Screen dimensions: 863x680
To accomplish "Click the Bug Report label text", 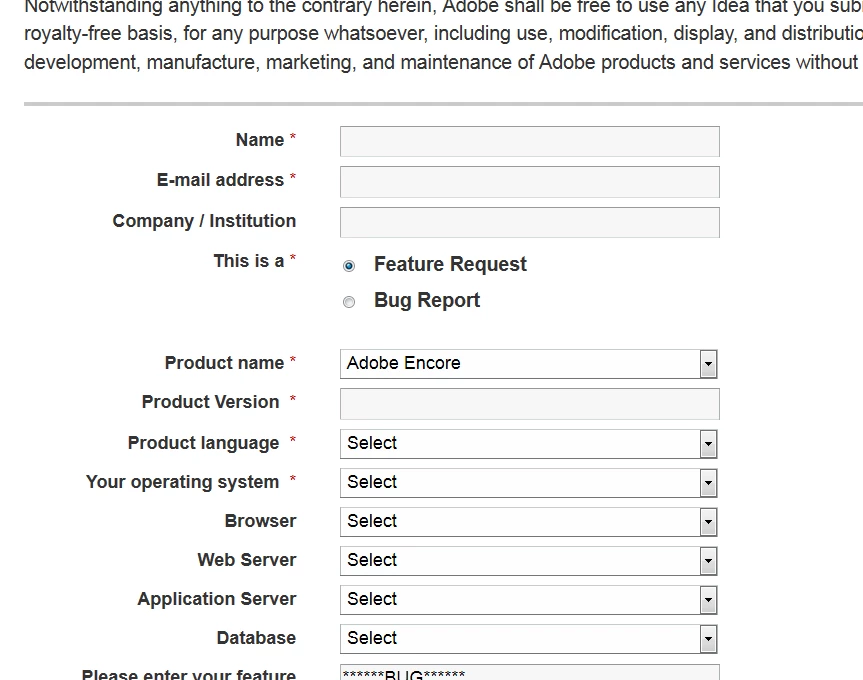I will point(427,301).
